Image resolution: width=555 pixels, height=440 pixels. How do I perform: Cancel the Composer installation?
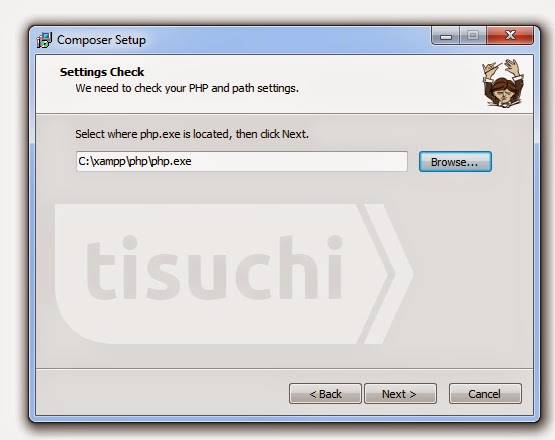point(485,394)
